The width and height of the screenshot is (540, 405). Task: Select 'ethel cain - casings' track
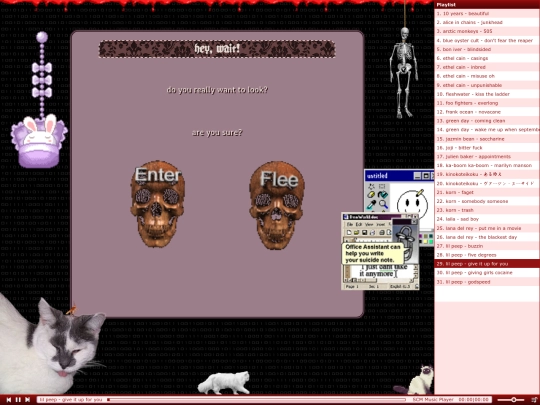click(487, 58)
